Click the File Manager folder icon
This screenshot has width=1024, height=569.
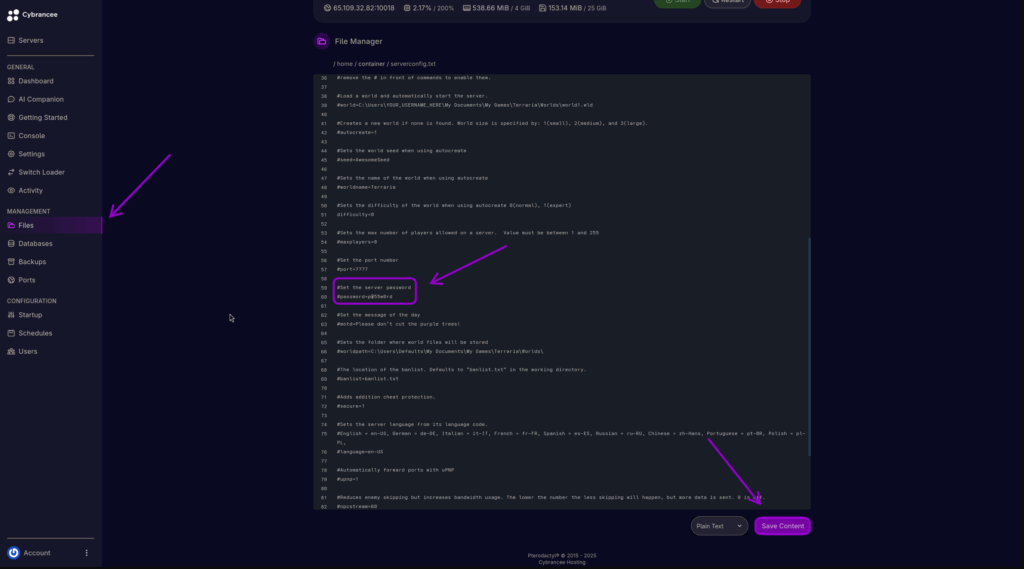coord(321,41)
